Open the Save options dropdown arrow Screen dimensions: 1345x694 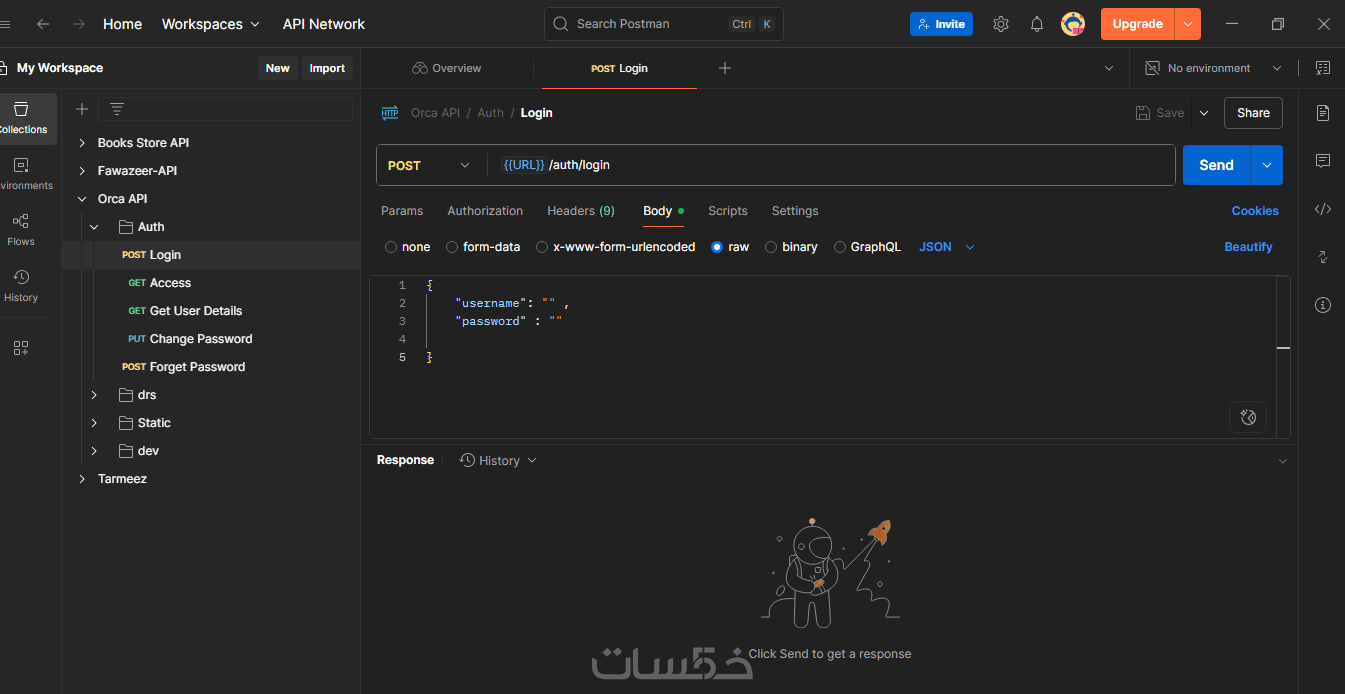pyautogui.click(x=1204, y=113)
